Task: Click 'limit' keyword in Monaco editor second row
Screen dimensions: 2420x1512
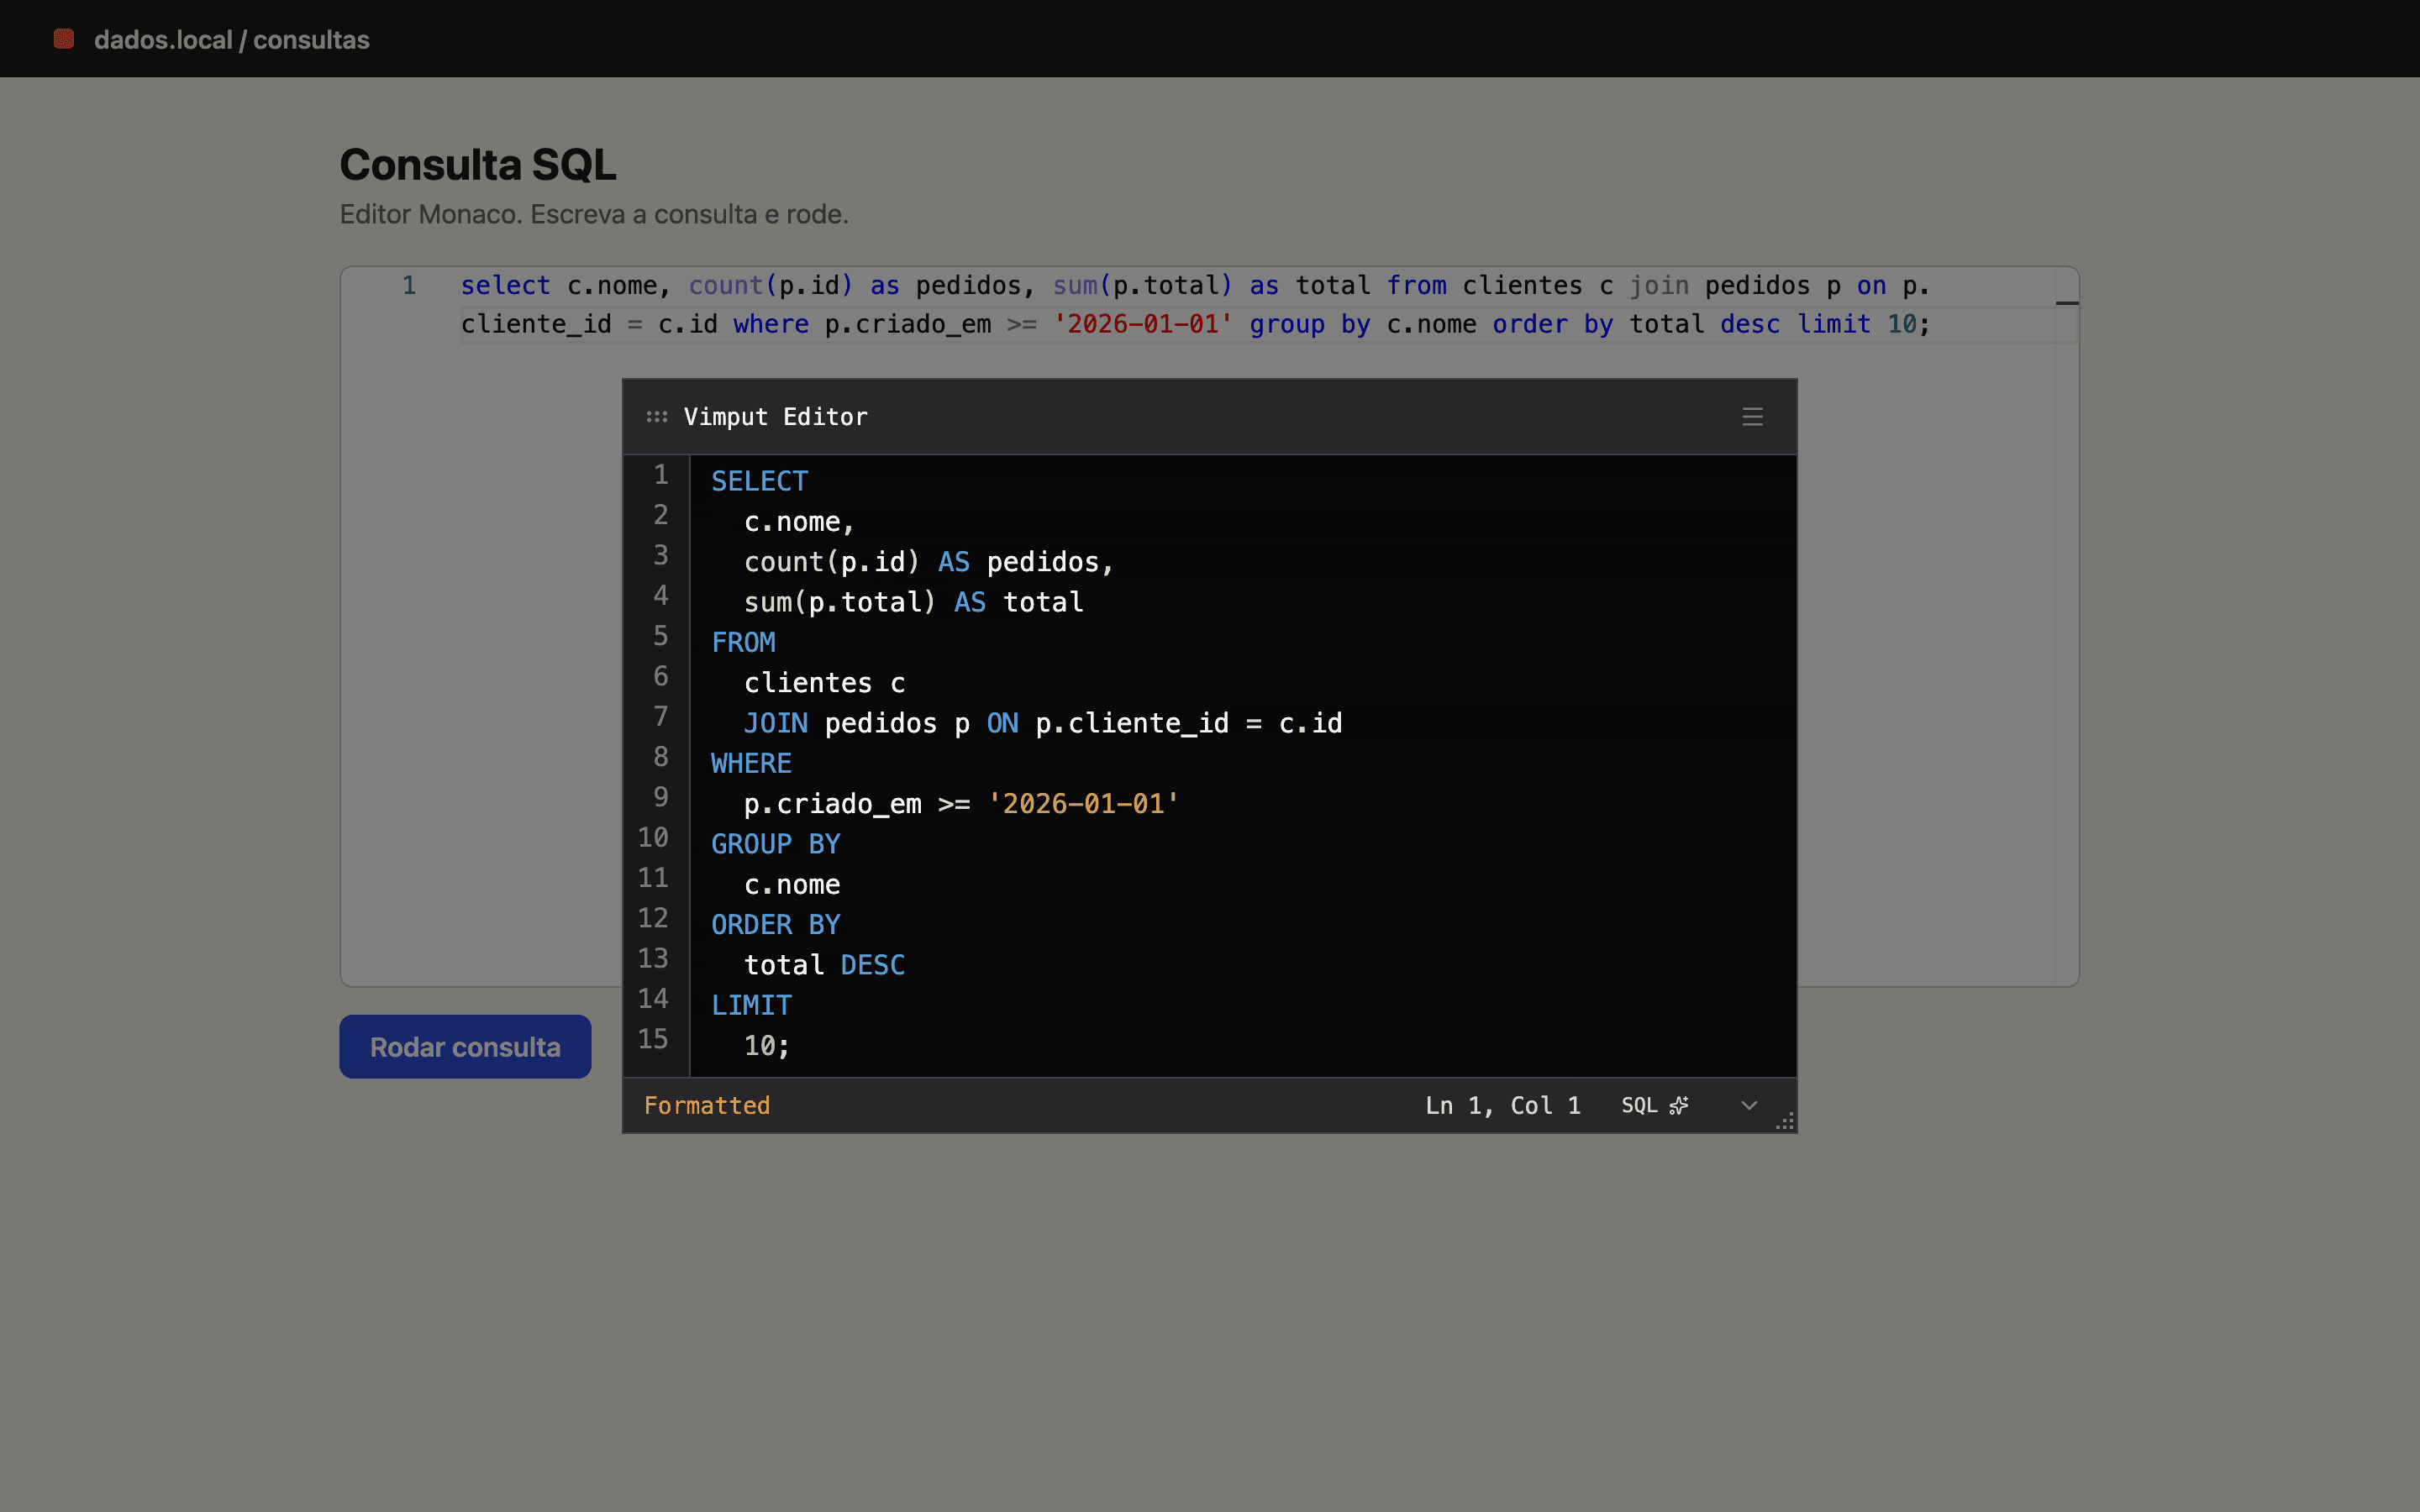Action: click(1834, 324)
